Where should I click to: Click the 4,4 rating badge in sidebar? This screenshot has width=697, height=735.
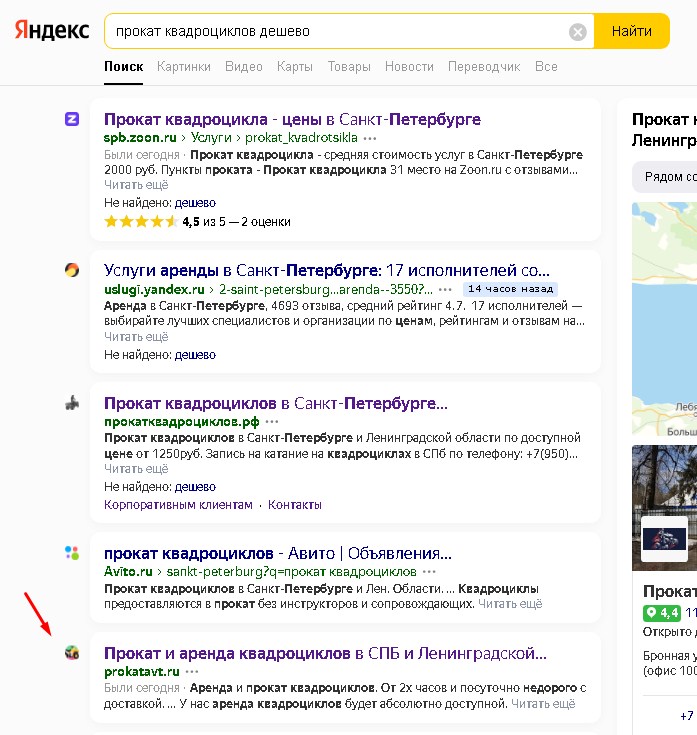click(662, 613)
